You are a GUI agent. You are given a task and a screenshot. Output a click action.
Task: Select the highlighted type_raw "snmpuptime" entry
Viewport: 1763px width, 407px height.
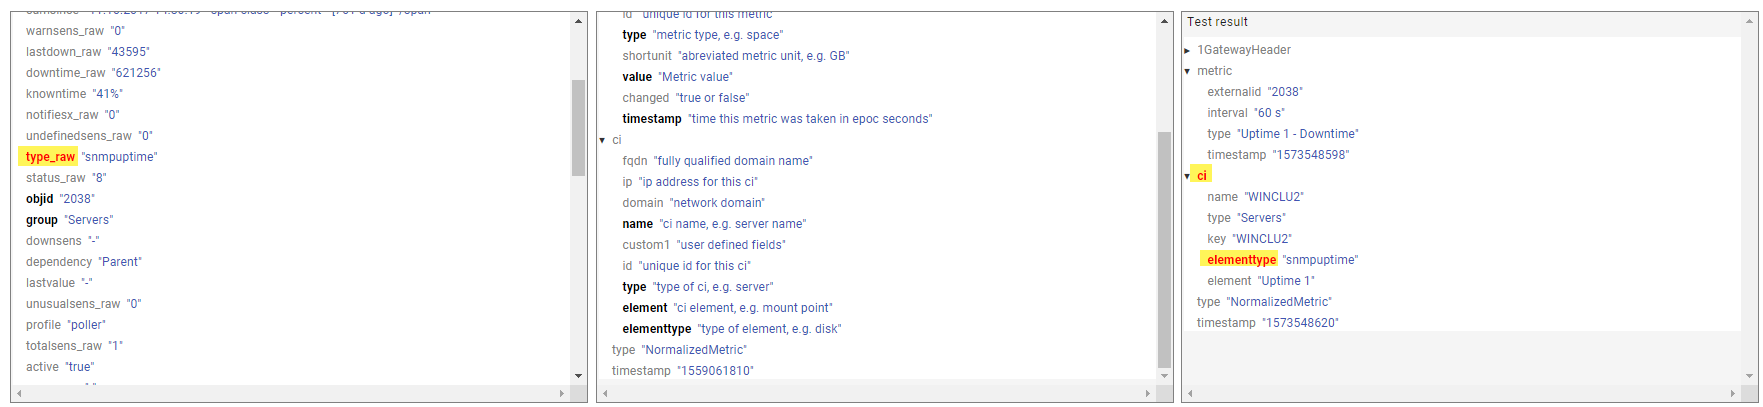[51, 157]
